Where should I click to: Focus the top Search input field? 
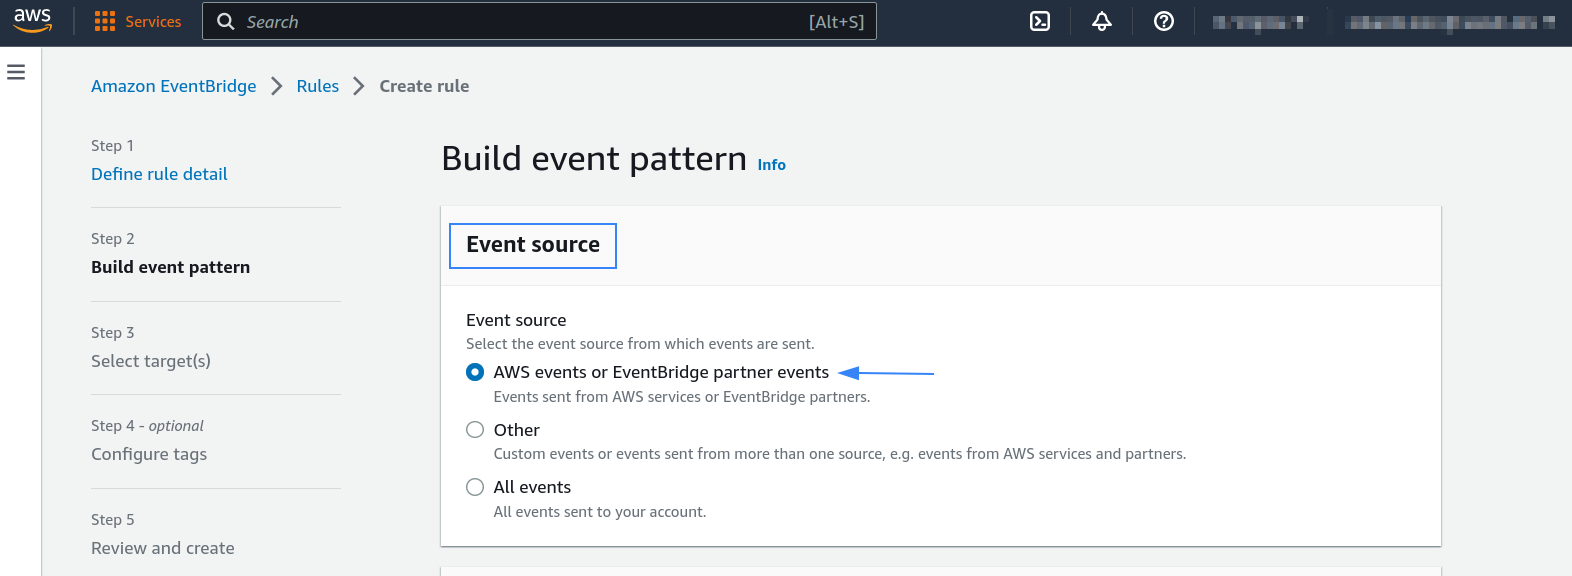click(x=539, y=21)
